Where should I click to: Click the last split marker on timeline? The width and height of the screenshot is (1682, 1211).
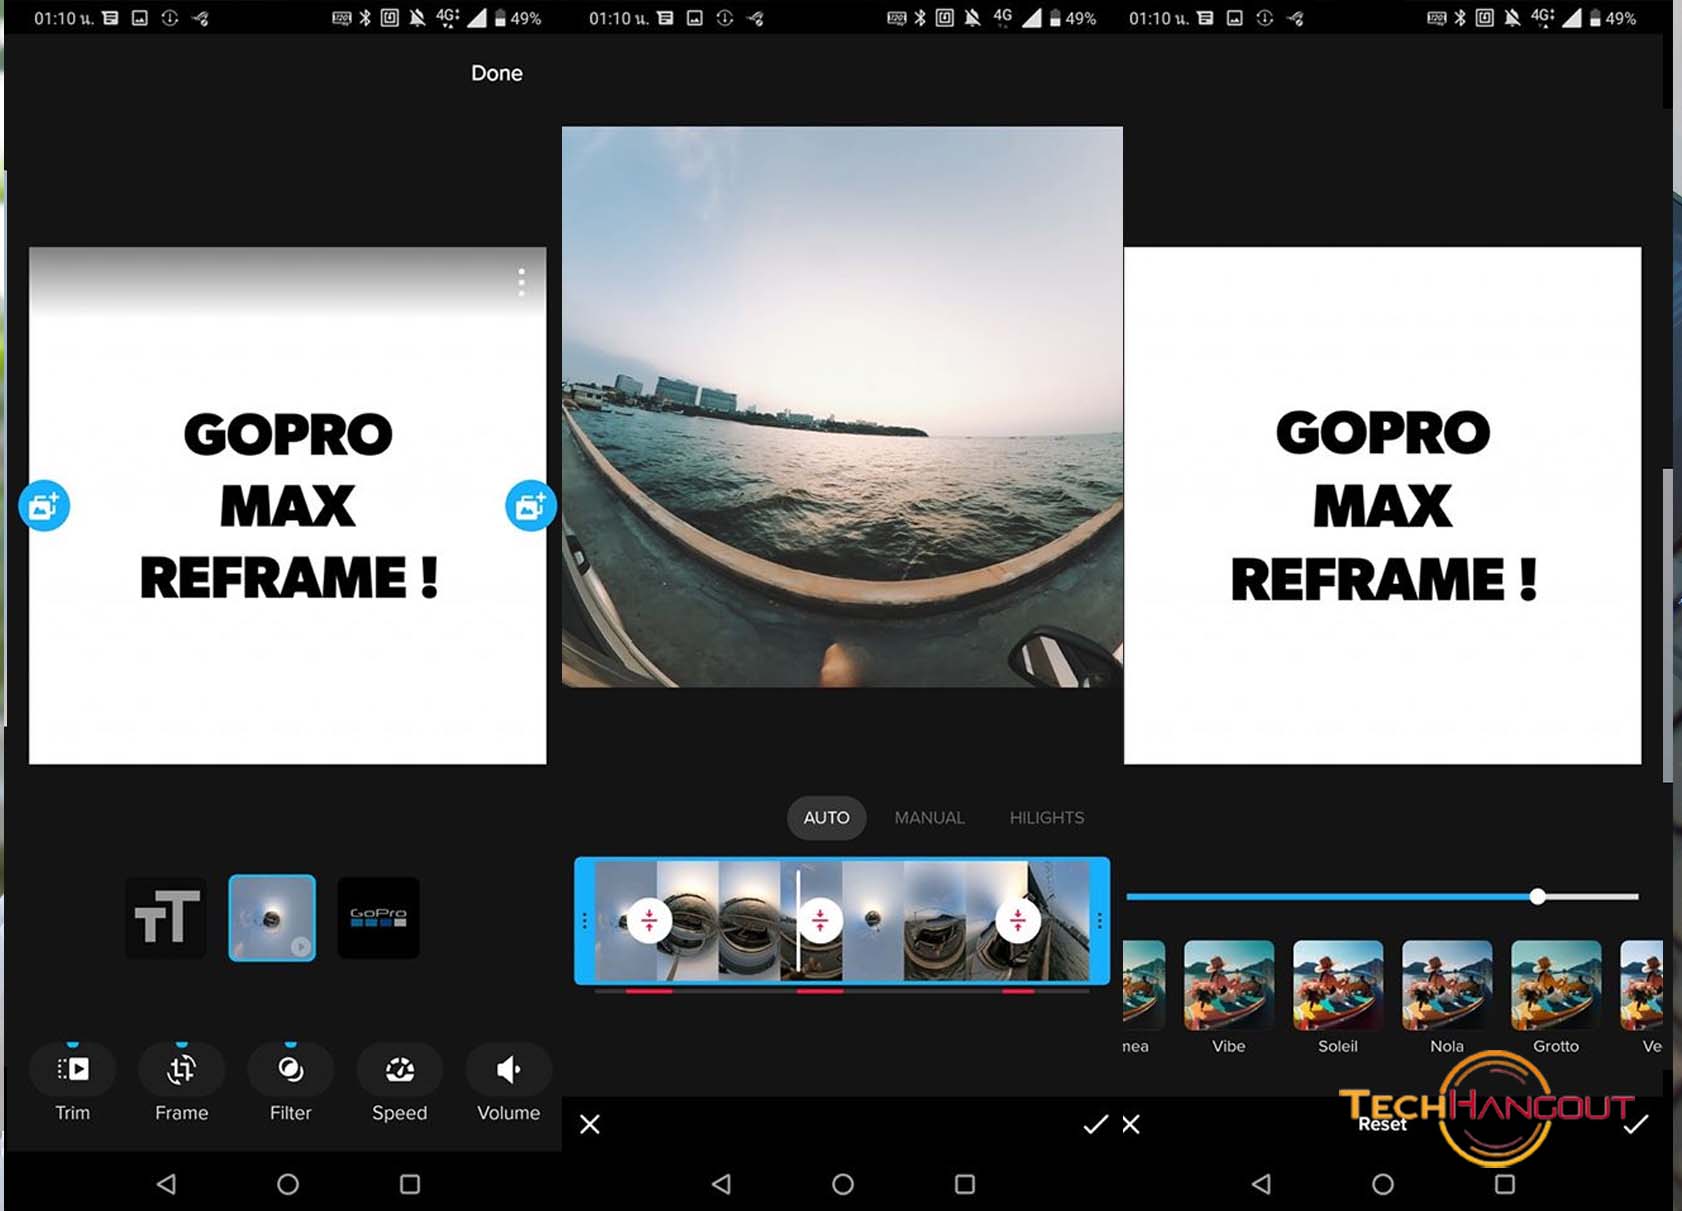click(1018, 920)
